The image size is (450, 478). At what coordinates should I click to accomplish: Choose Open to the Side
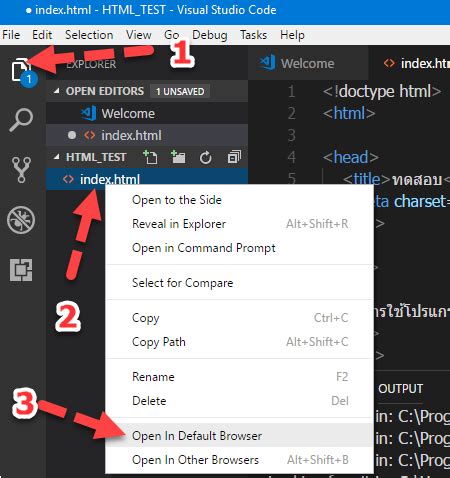[x=239, y=200]
